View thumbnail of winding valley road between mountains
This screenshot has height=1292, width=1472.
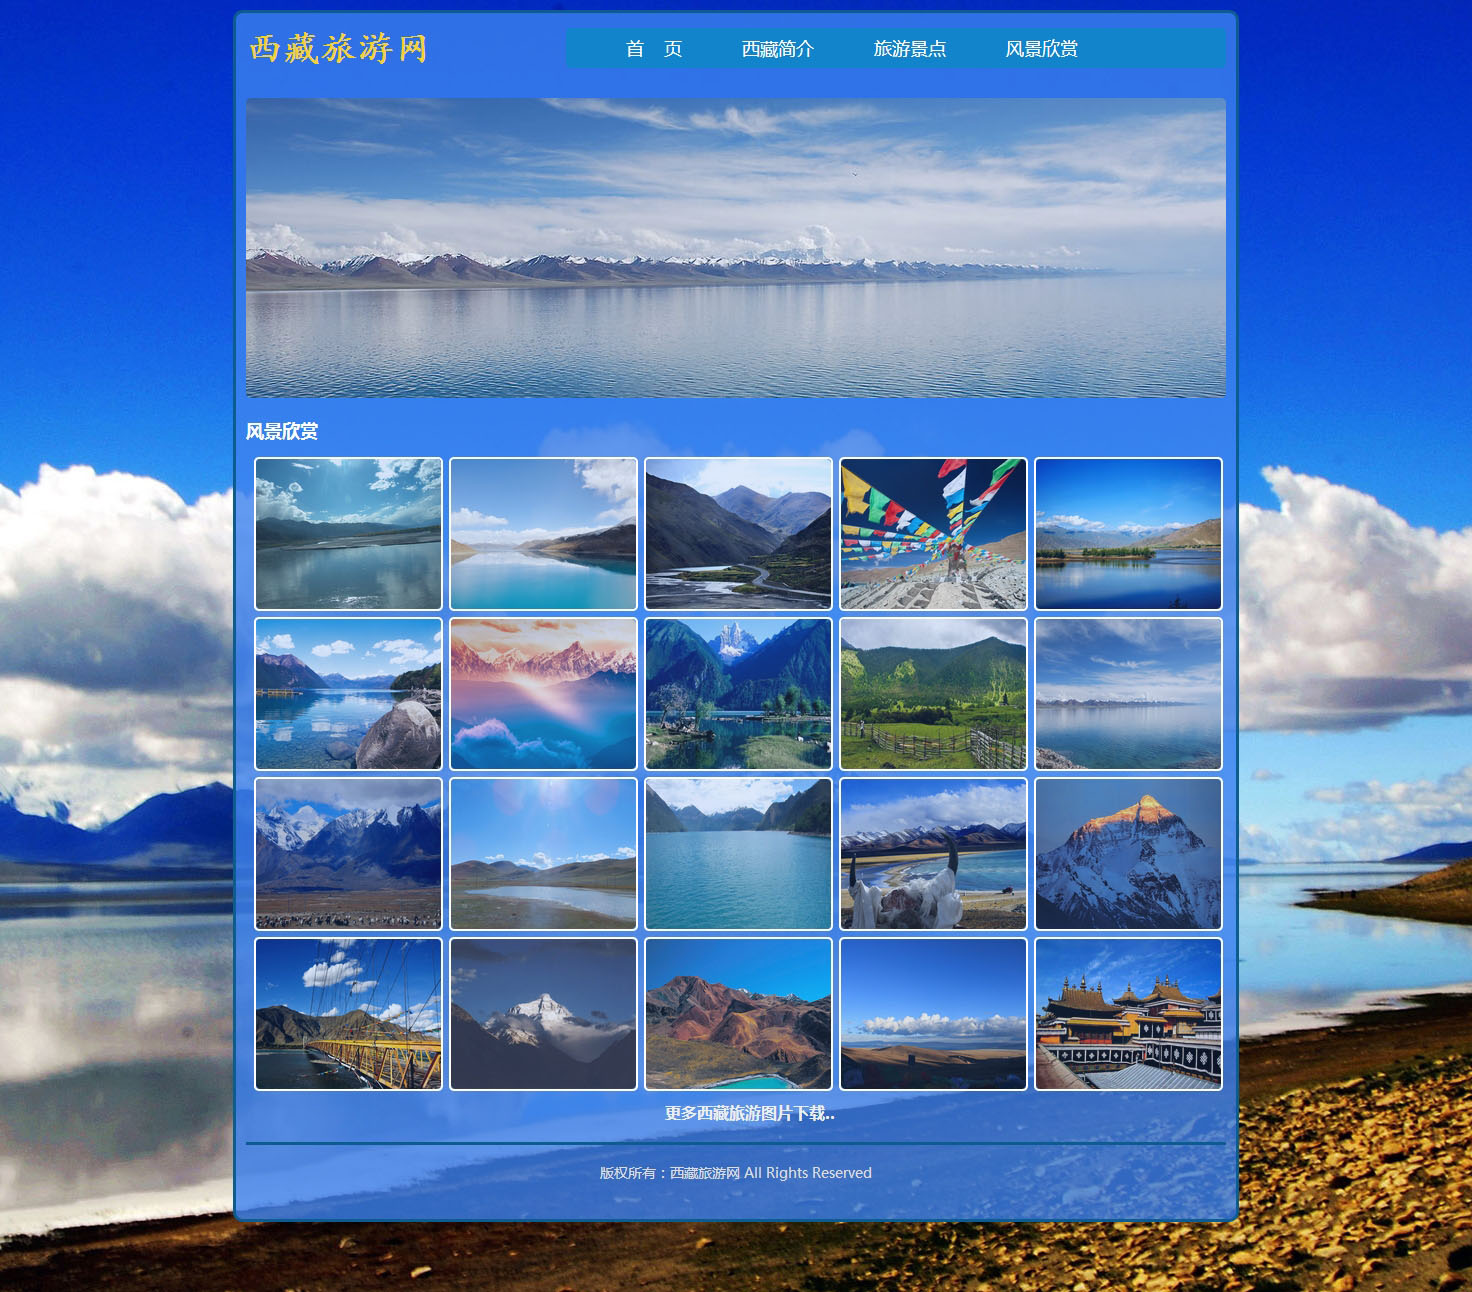pyautogui.click(x=738, y=534)
